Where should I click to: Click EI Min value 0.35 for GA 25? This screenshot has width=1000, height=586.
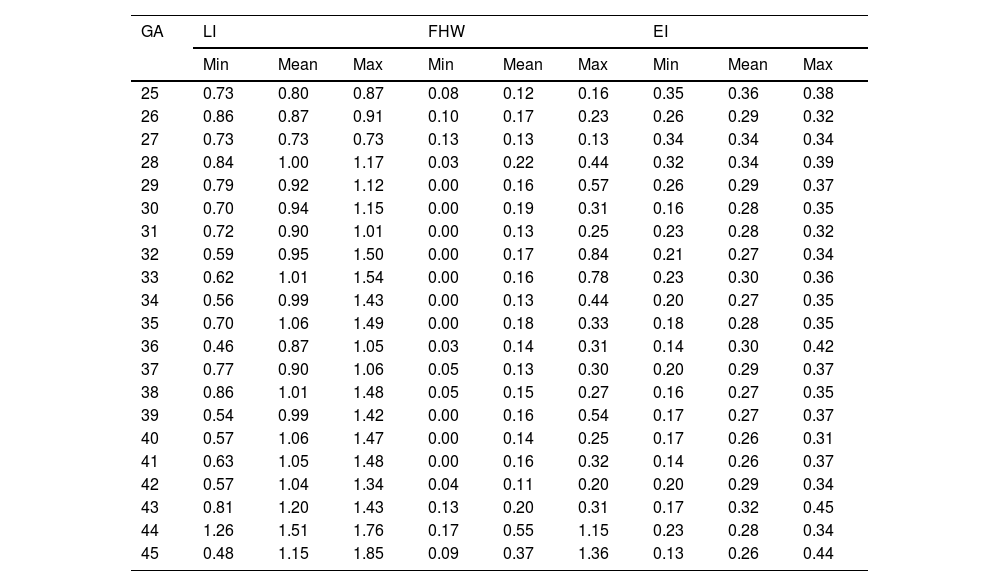click(668, 94)
